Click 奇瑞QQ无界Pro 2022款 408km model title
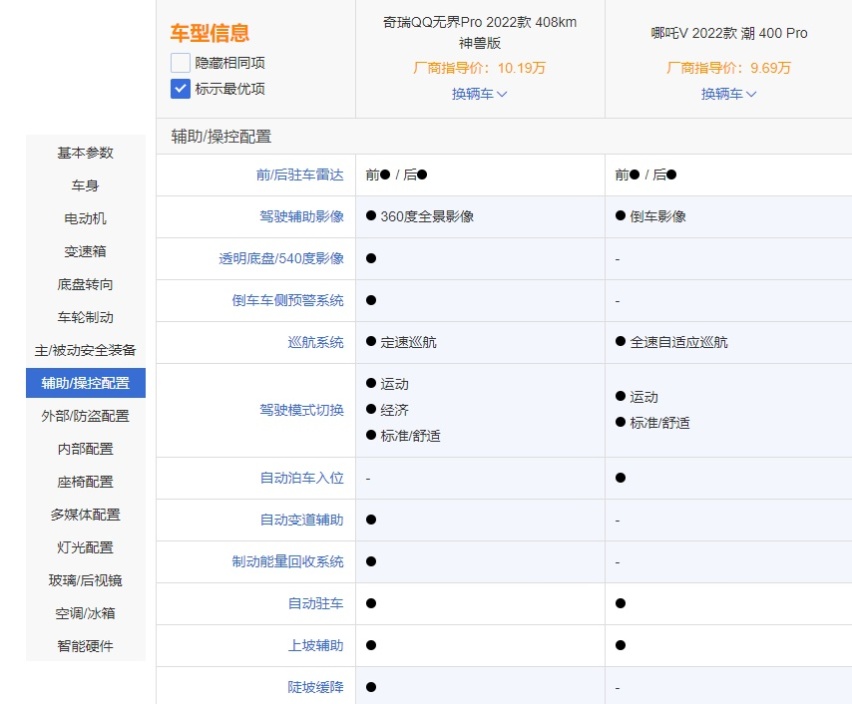 (x=480, y=33)
